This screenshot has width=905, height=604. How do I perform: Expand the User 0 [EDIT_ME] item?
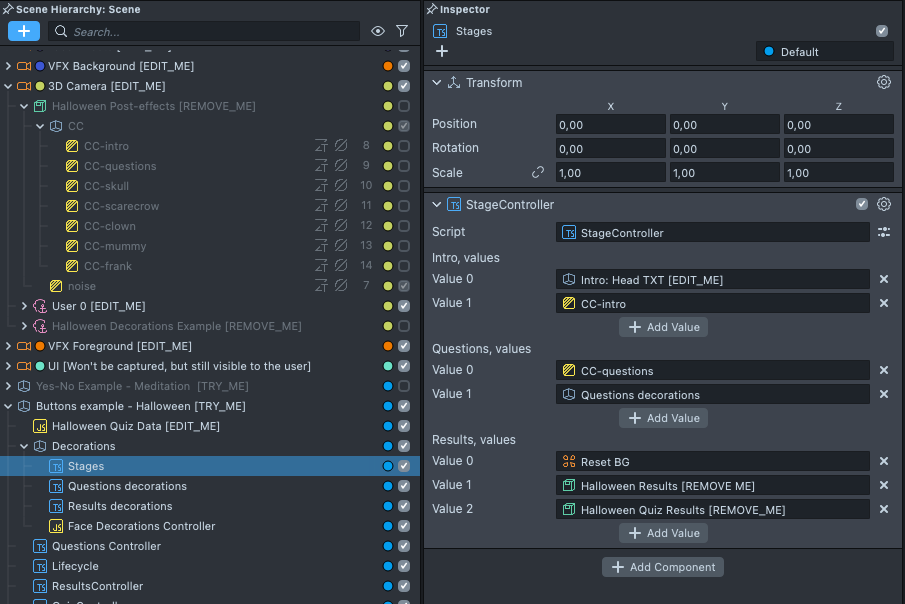coord(25,306)
